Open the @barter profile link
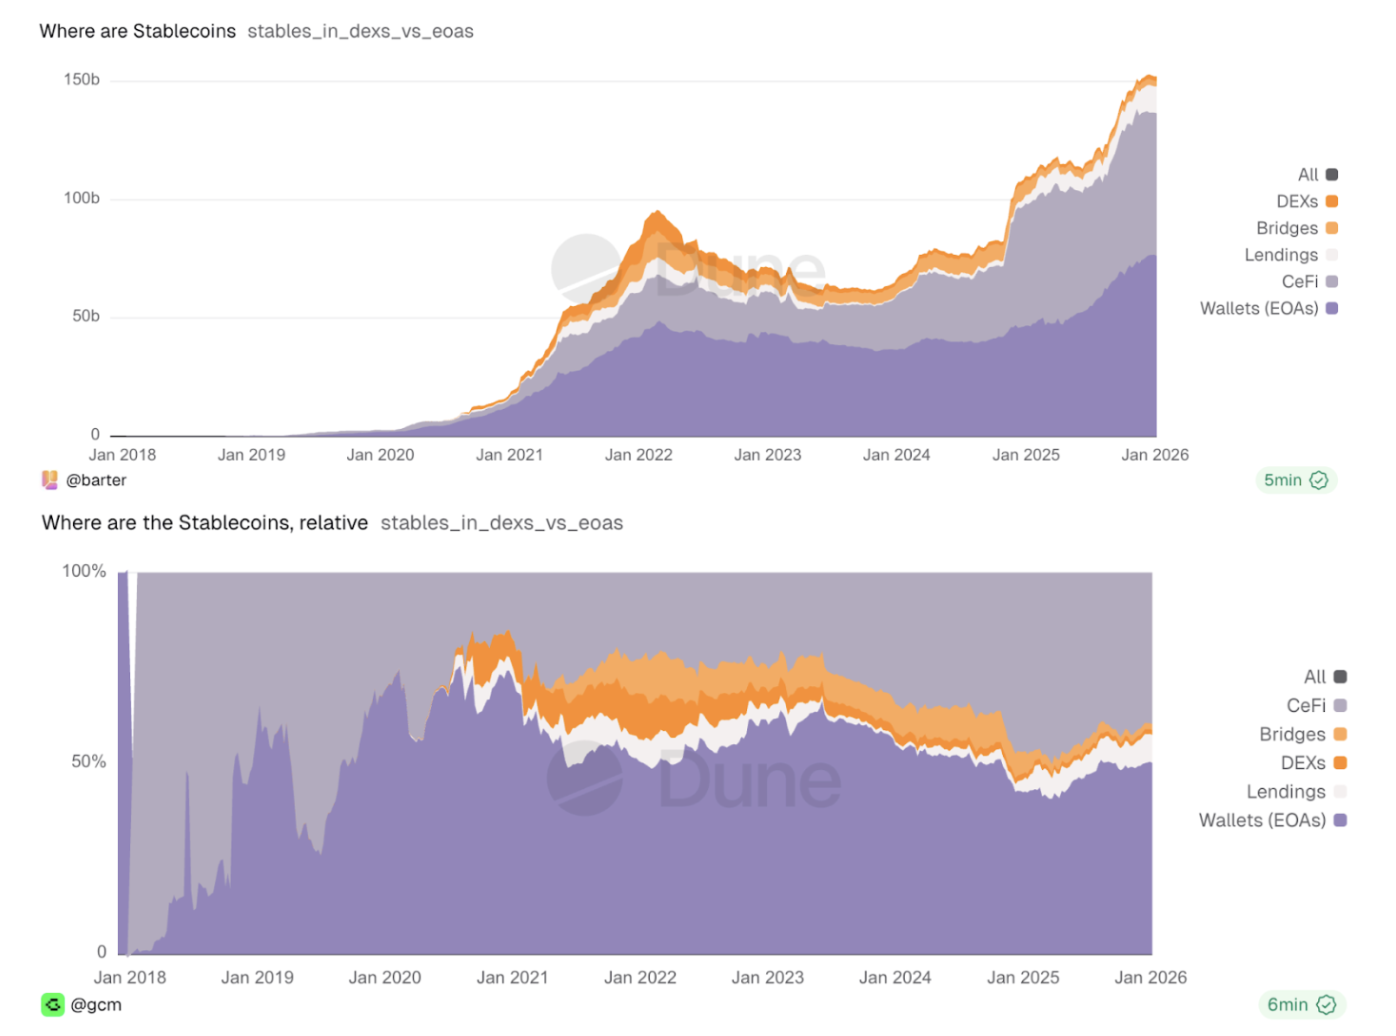Screen dimensions: 1396x1036 click(96, 480)
